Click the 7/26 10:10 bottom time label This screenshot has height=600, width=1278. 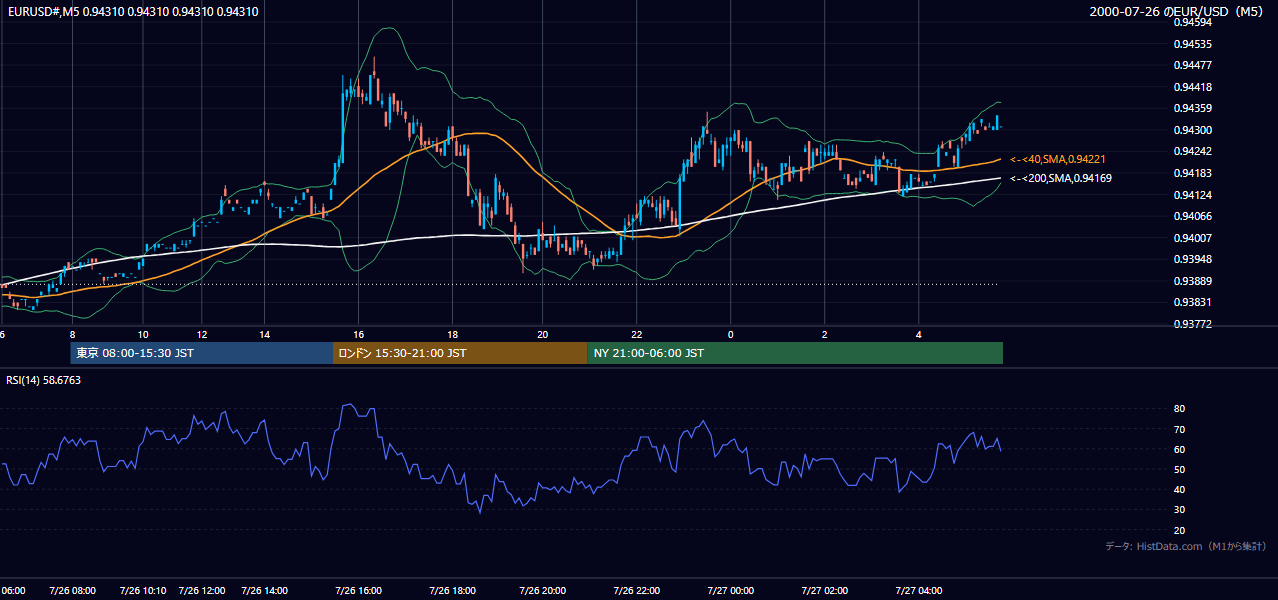click(x=143, y=591)
